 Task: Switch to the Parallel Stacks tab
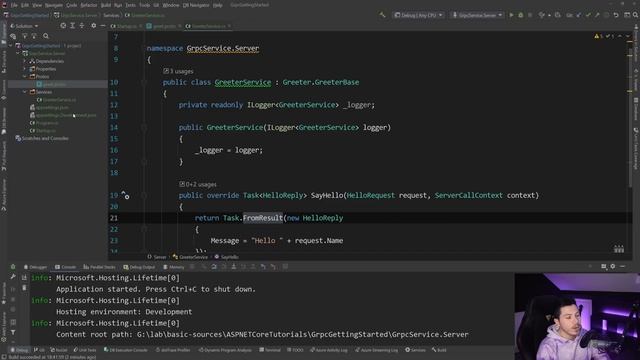100,267
